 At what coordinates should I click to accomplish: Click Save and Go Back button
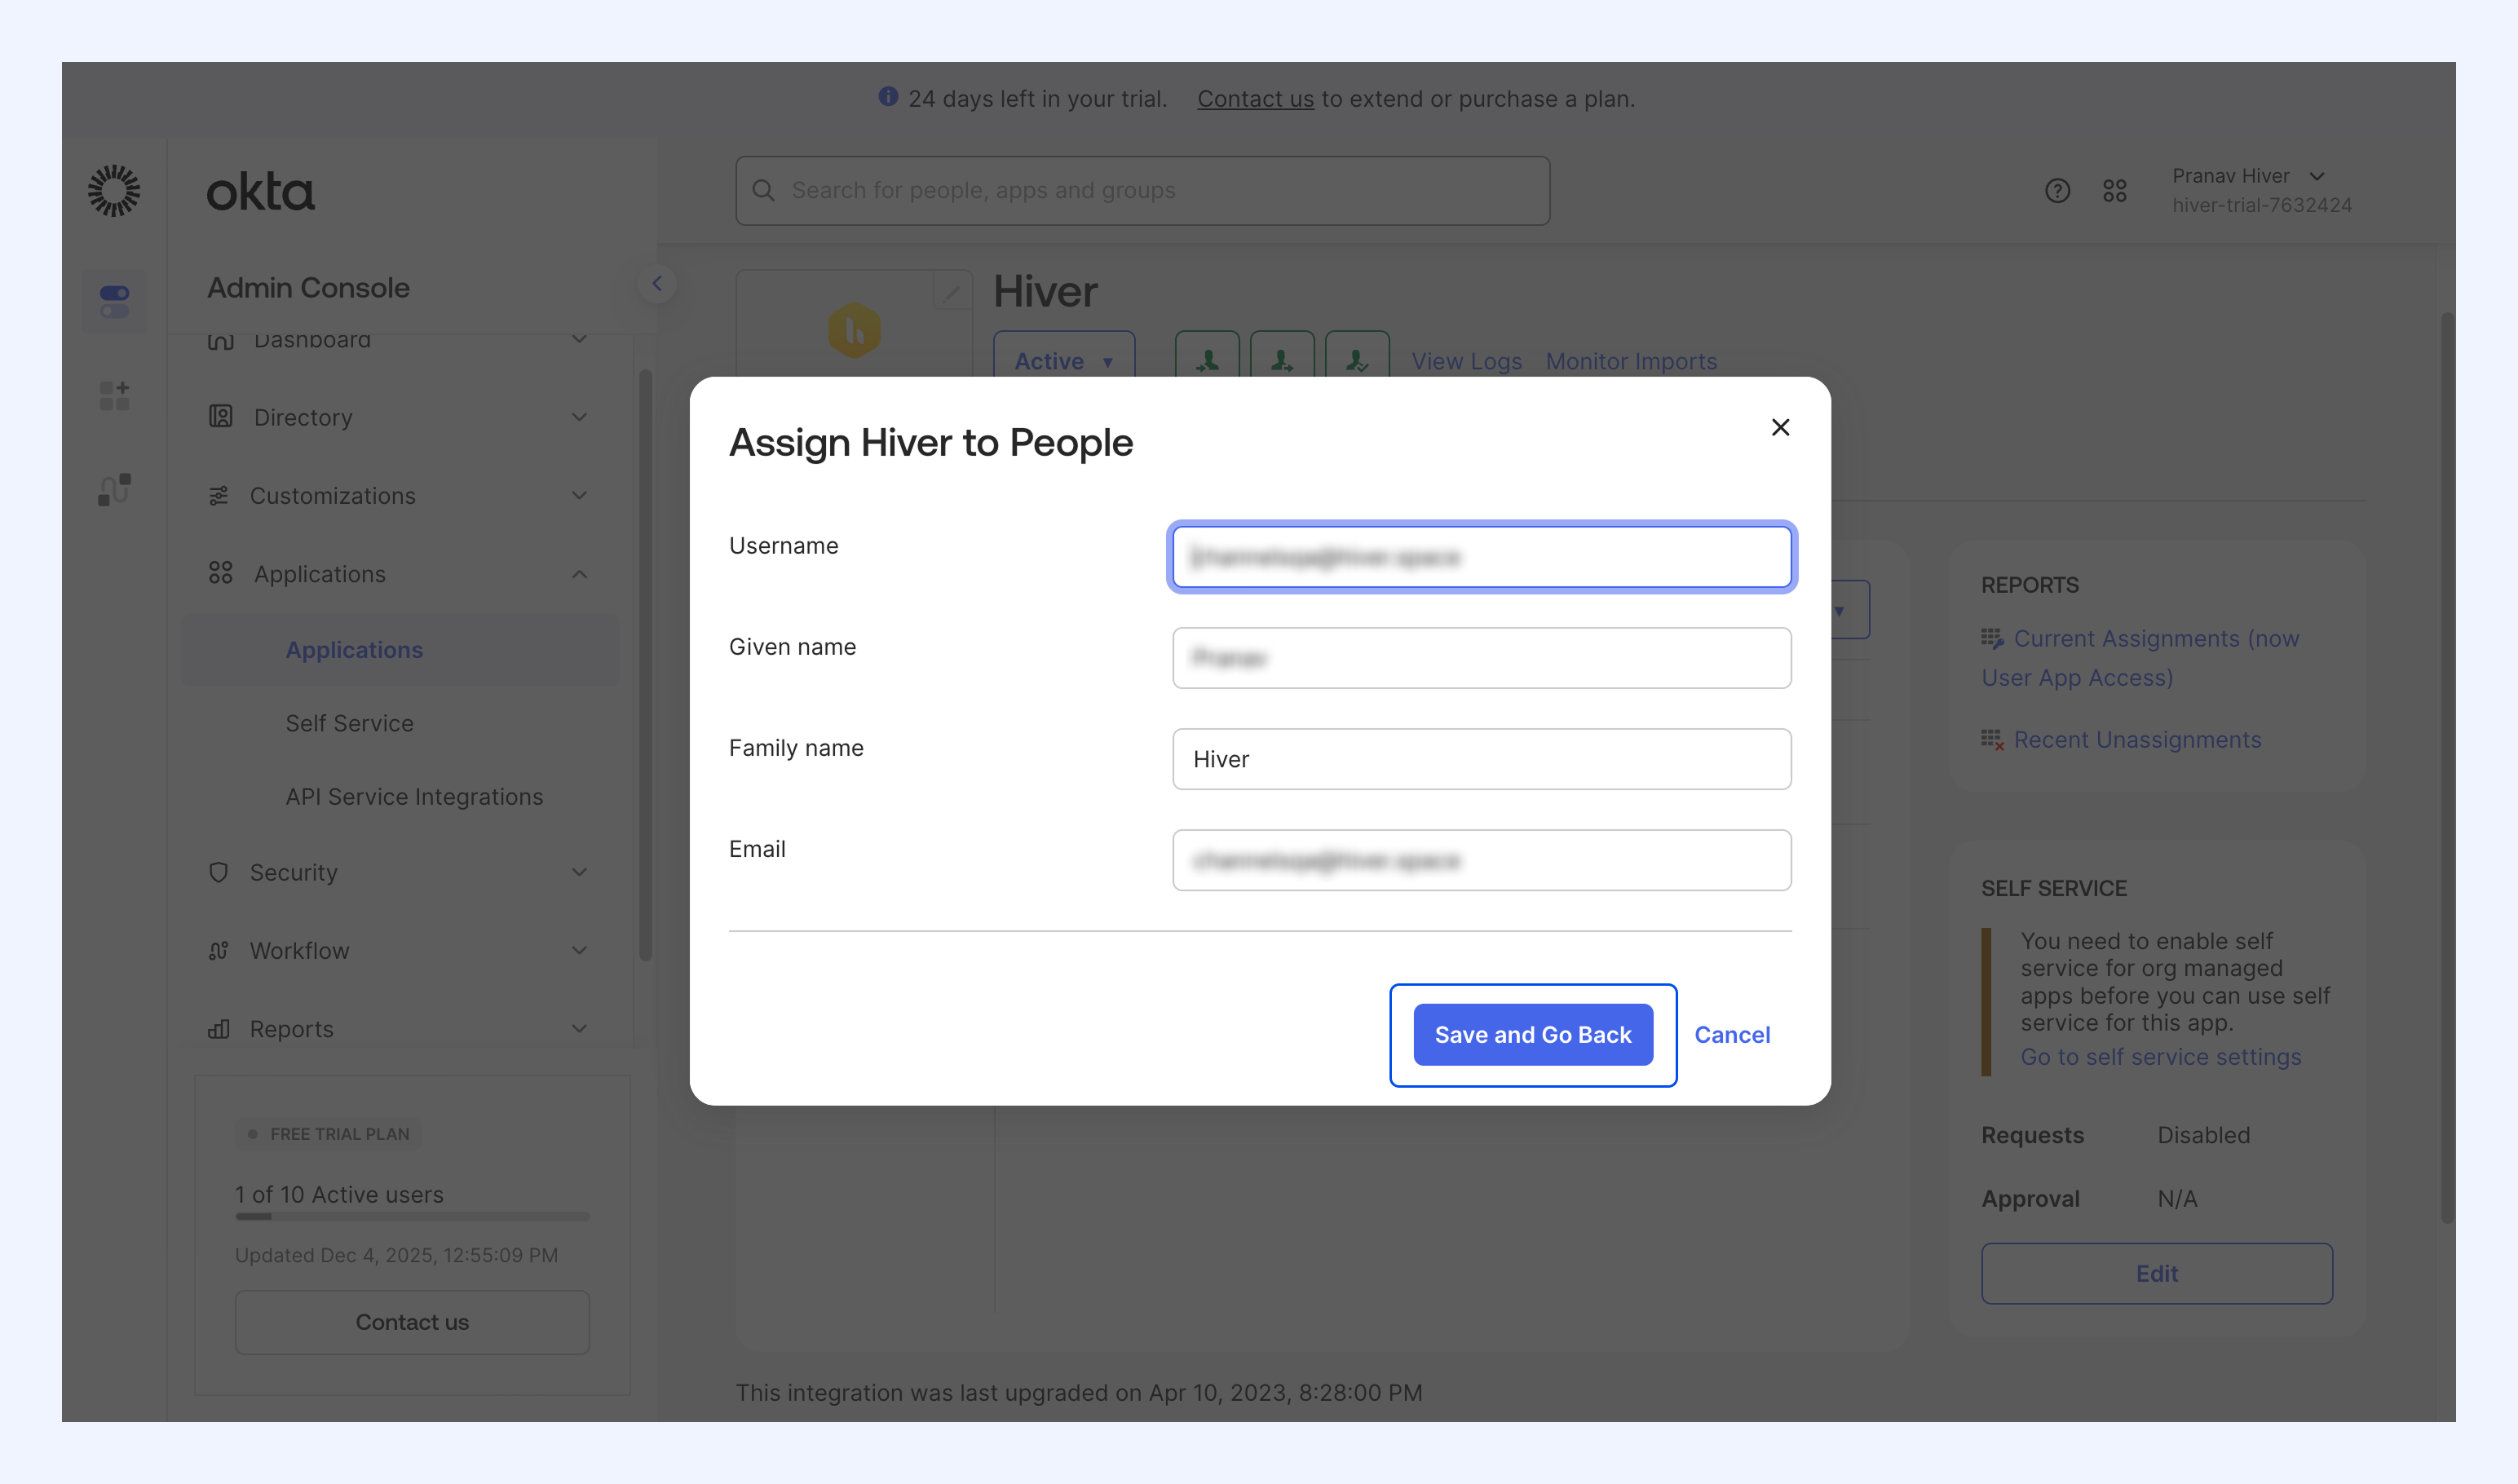point(1532,1034)
